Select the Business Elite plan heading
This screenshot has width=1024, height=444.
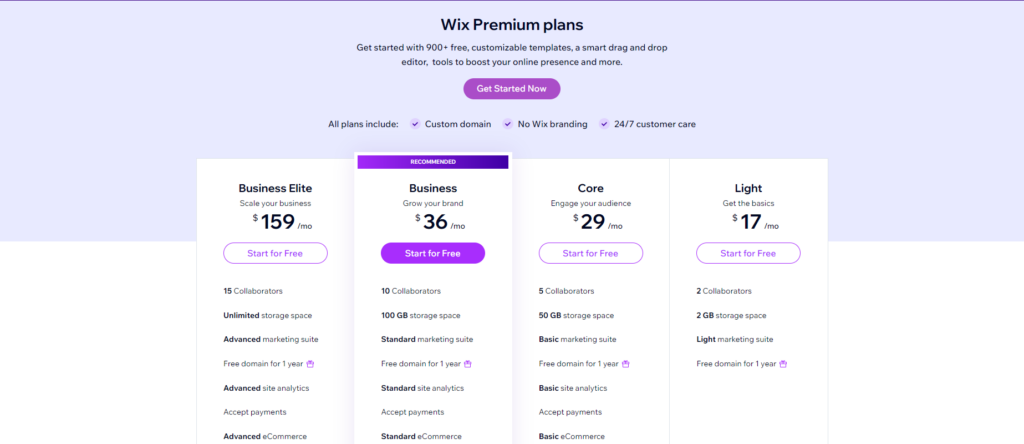[x=275, y=189]
